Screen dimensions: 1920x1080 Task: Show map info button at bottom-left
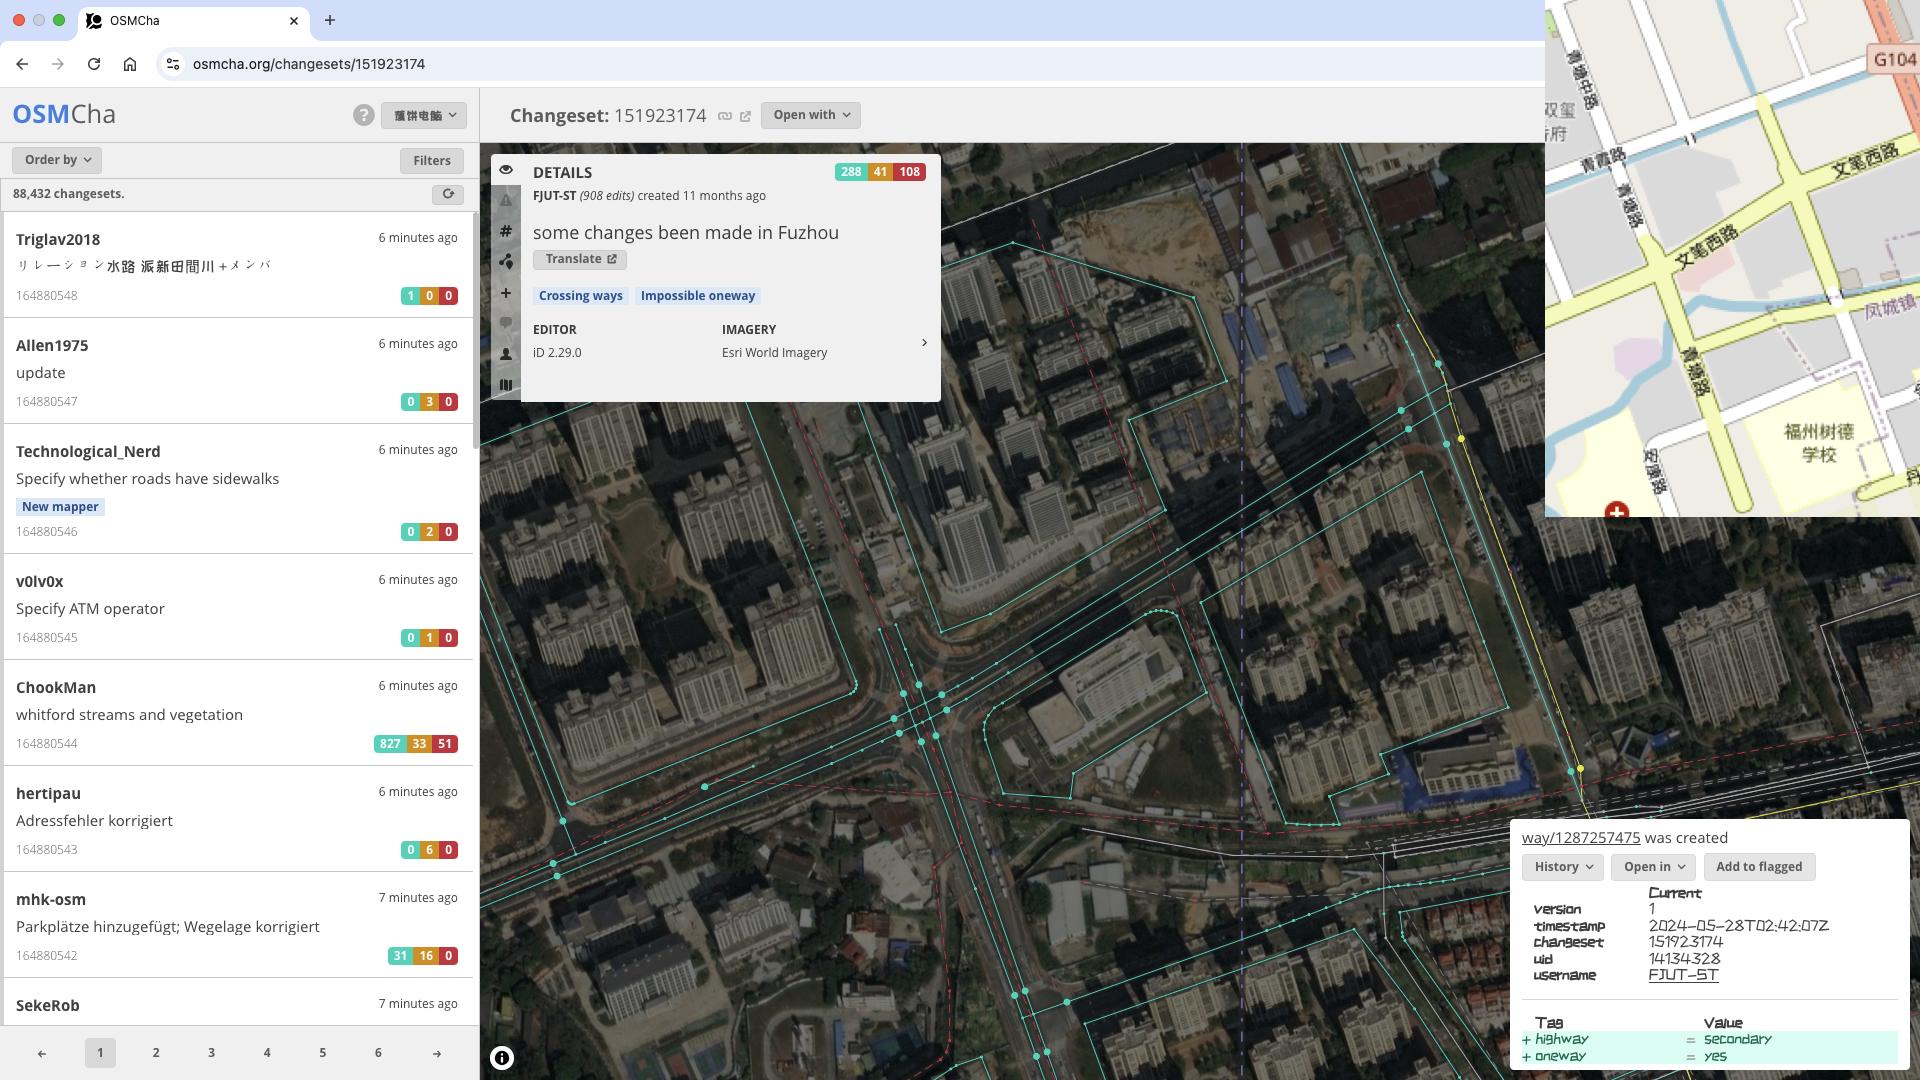[502, 1058]
